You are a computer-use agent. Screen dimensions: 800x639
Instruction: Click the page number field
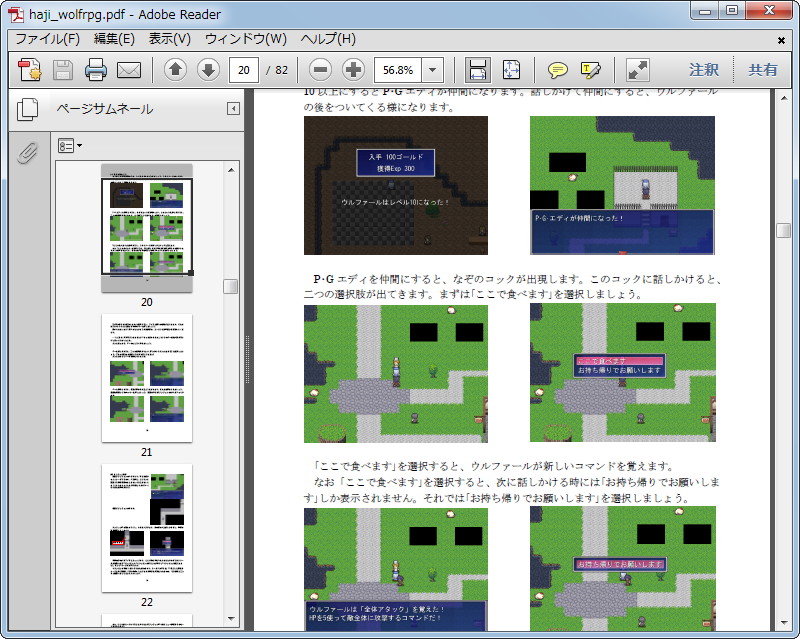coord(244,70)
